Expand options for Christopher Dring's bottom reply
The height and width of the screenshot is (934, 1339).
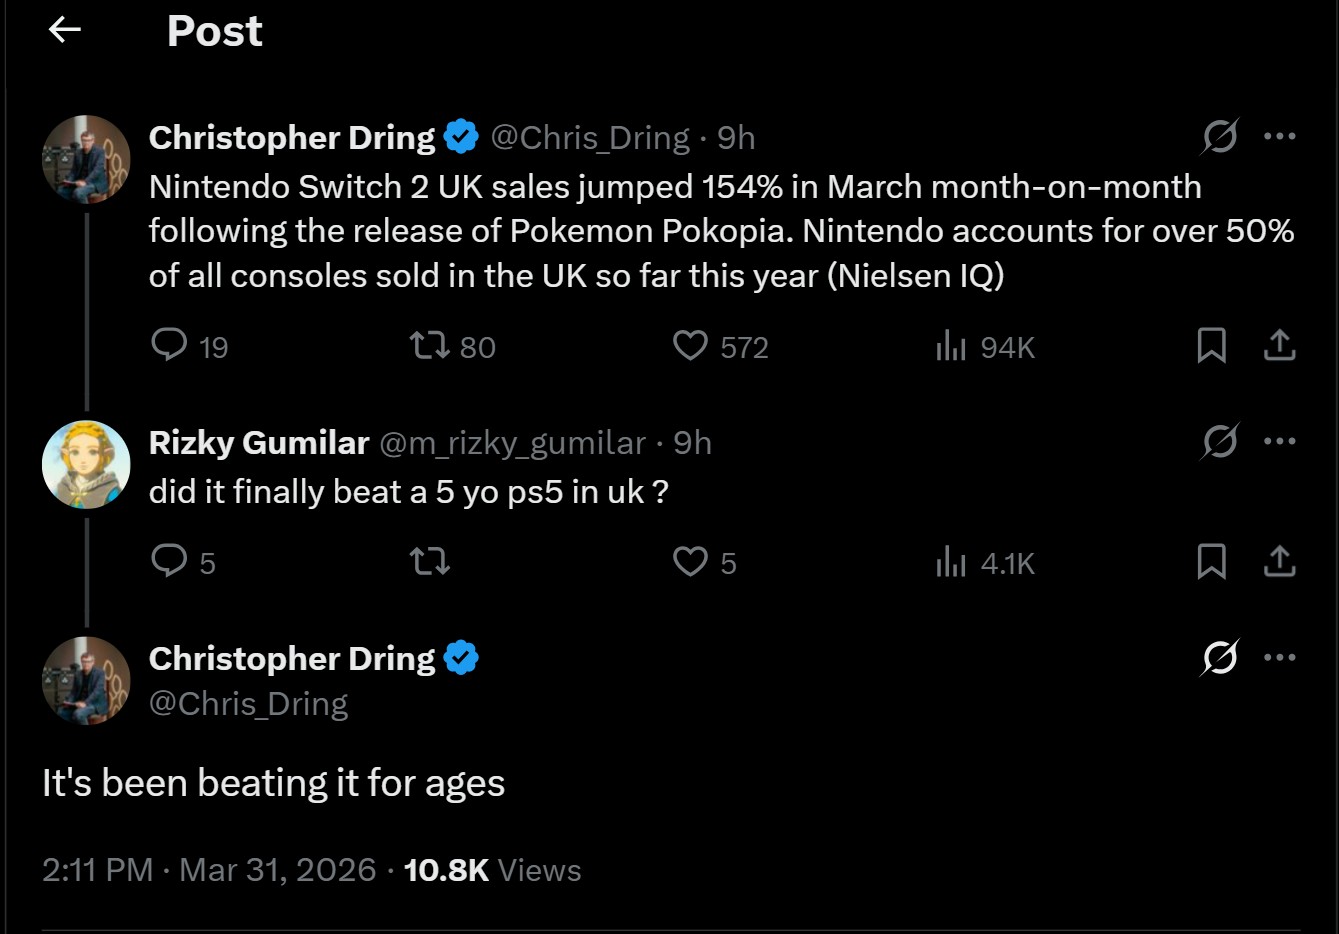point(1279,657)
